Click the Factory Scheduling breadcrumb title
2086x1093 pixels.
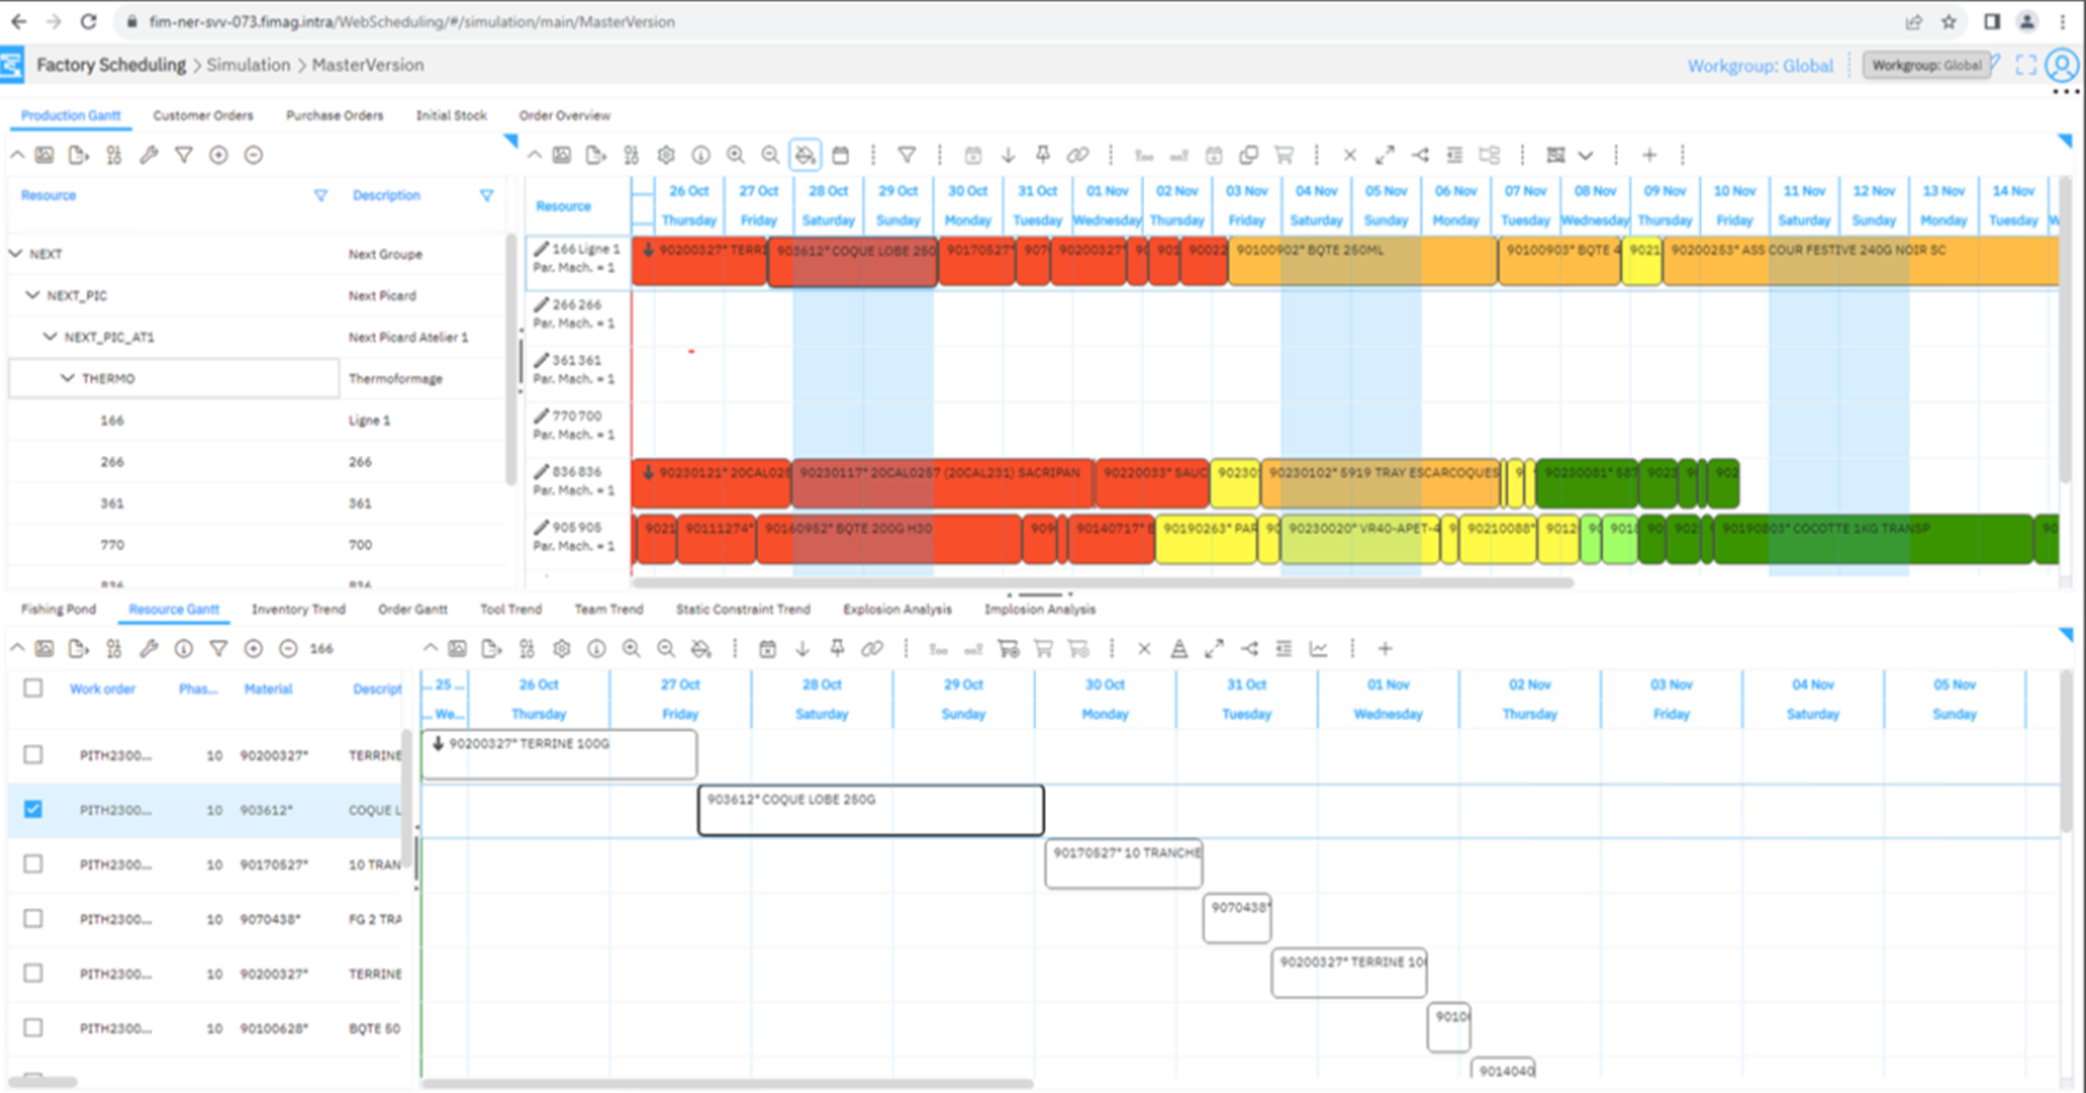click(x=111, y=65)
